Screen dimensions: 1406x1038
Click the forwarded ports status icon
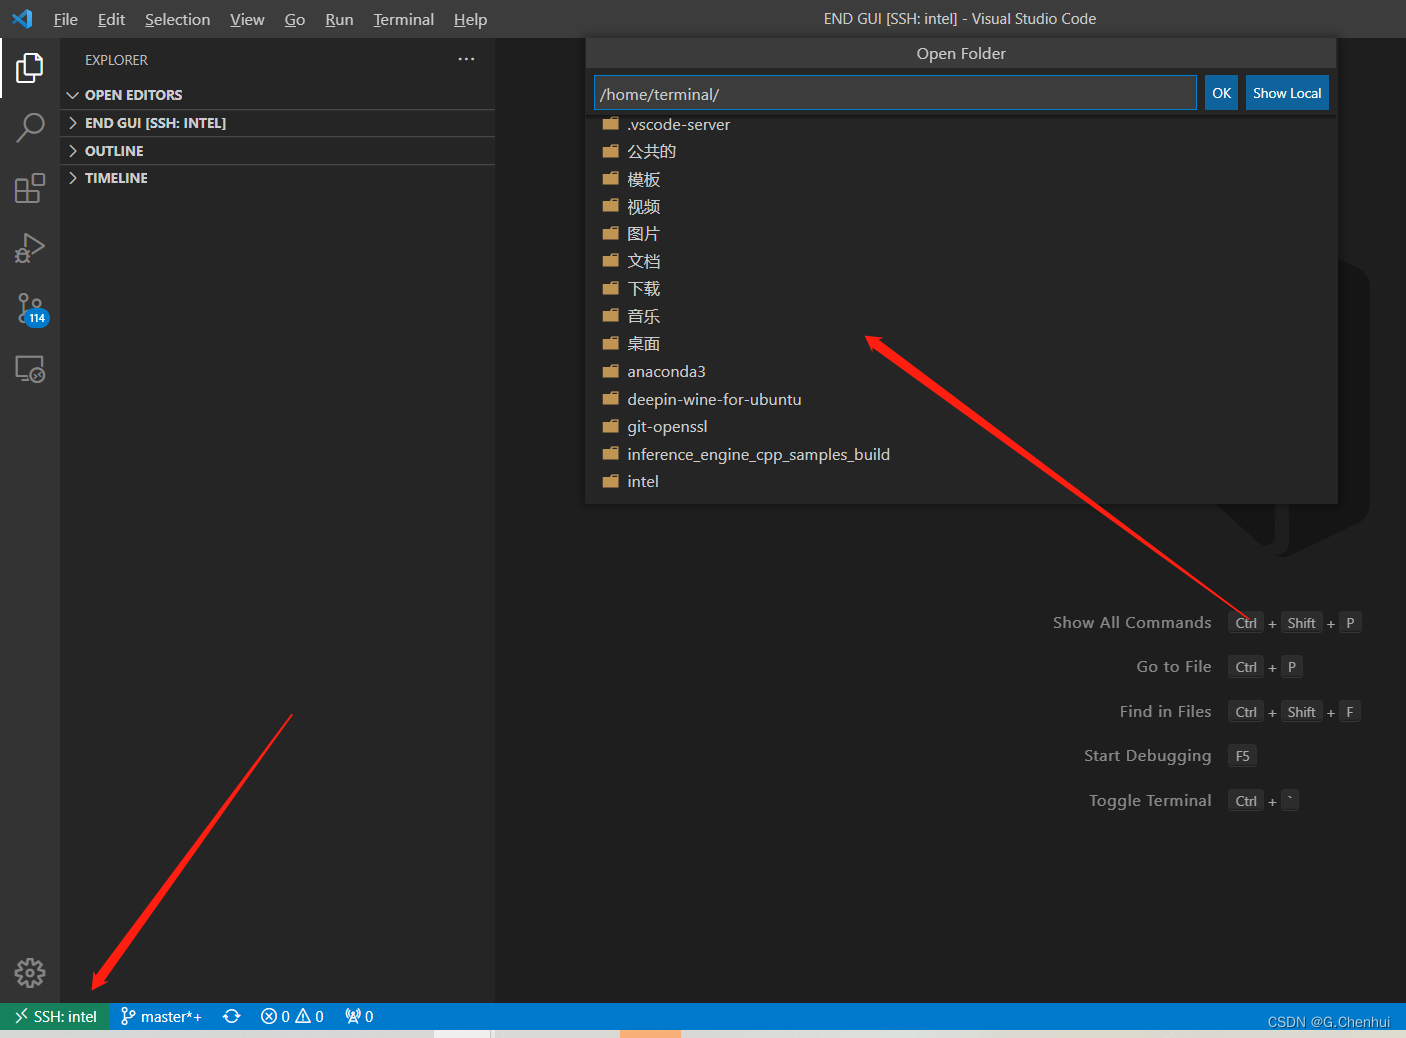click(359, 1016)
